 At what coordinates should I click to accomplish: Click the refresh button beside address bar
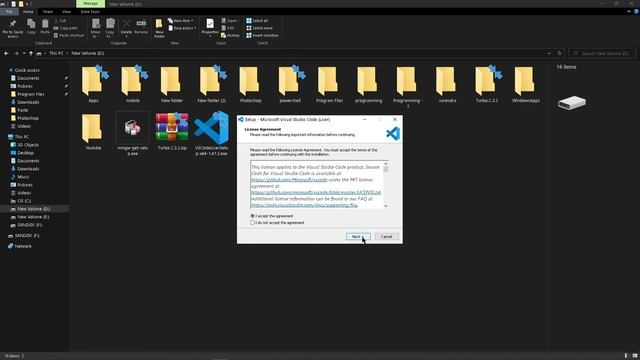click(560, 53)
